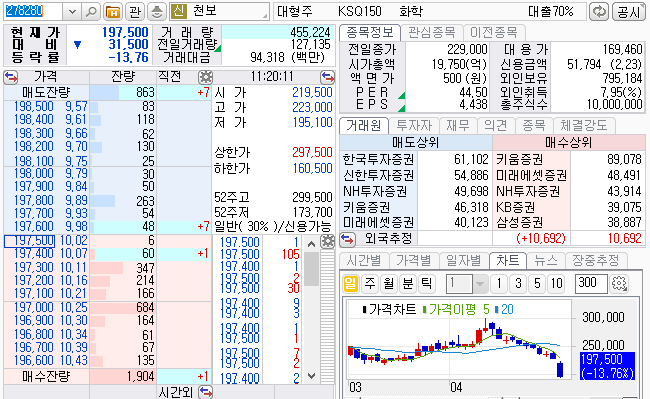Click the 매도잔량 total 863 cell
The image size is (650, 399).
coord(123,92)
